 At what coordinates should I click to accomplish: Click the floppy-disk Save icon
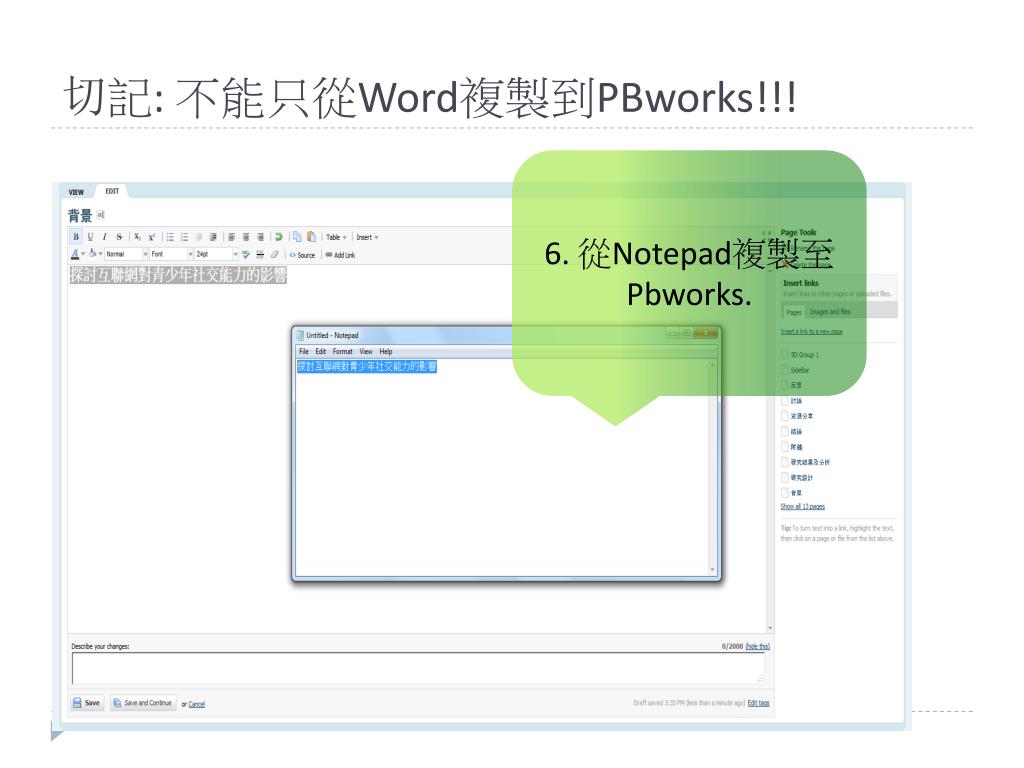coord(77,703)
